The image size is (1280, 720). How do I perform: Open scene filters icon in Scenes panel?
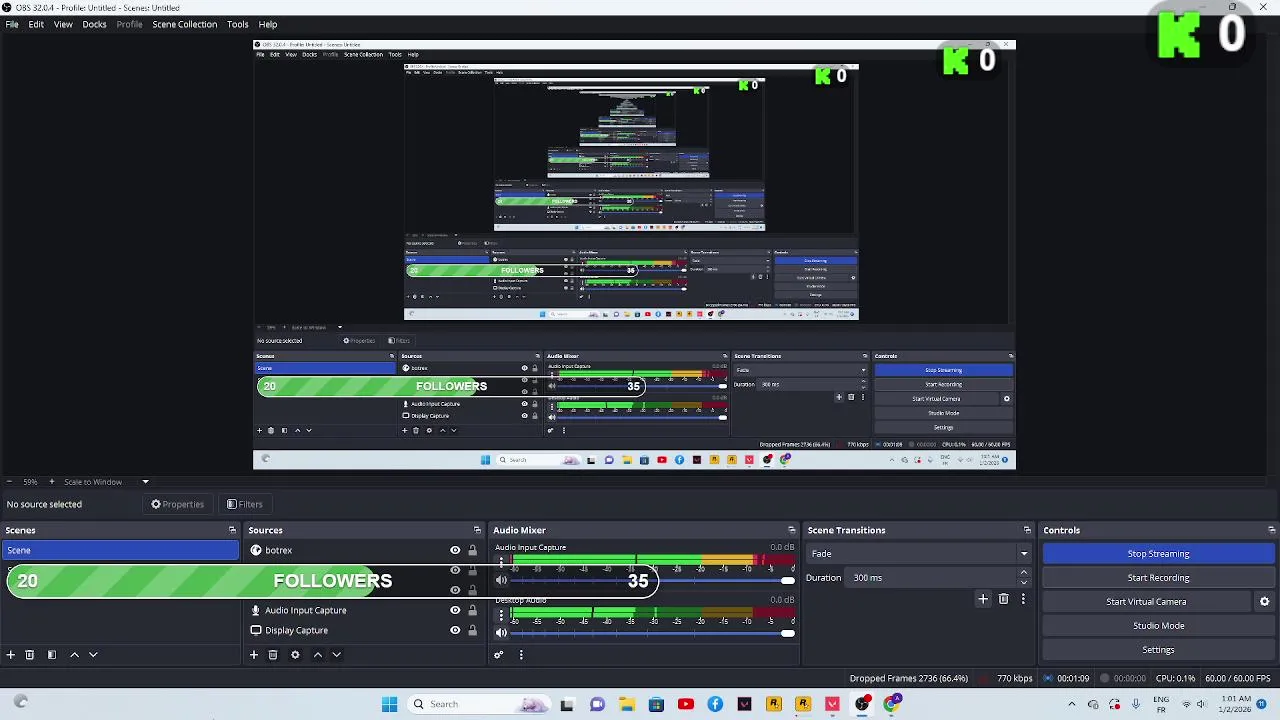click(52, 655)
